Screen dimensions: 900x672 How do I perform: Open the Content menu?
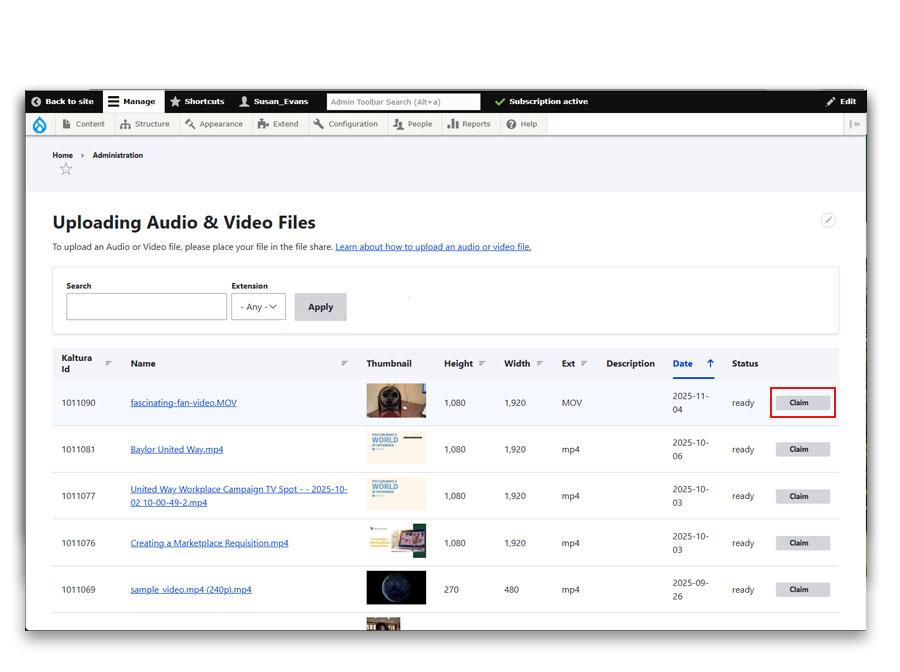pyautogui.click(x=84, y=124)
